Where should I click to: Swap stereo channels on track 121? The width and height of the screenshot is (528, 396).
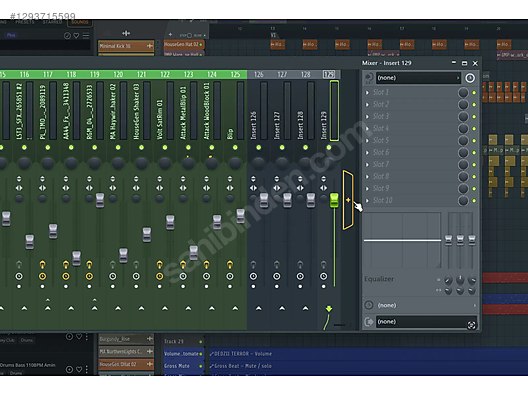(136, 188)
